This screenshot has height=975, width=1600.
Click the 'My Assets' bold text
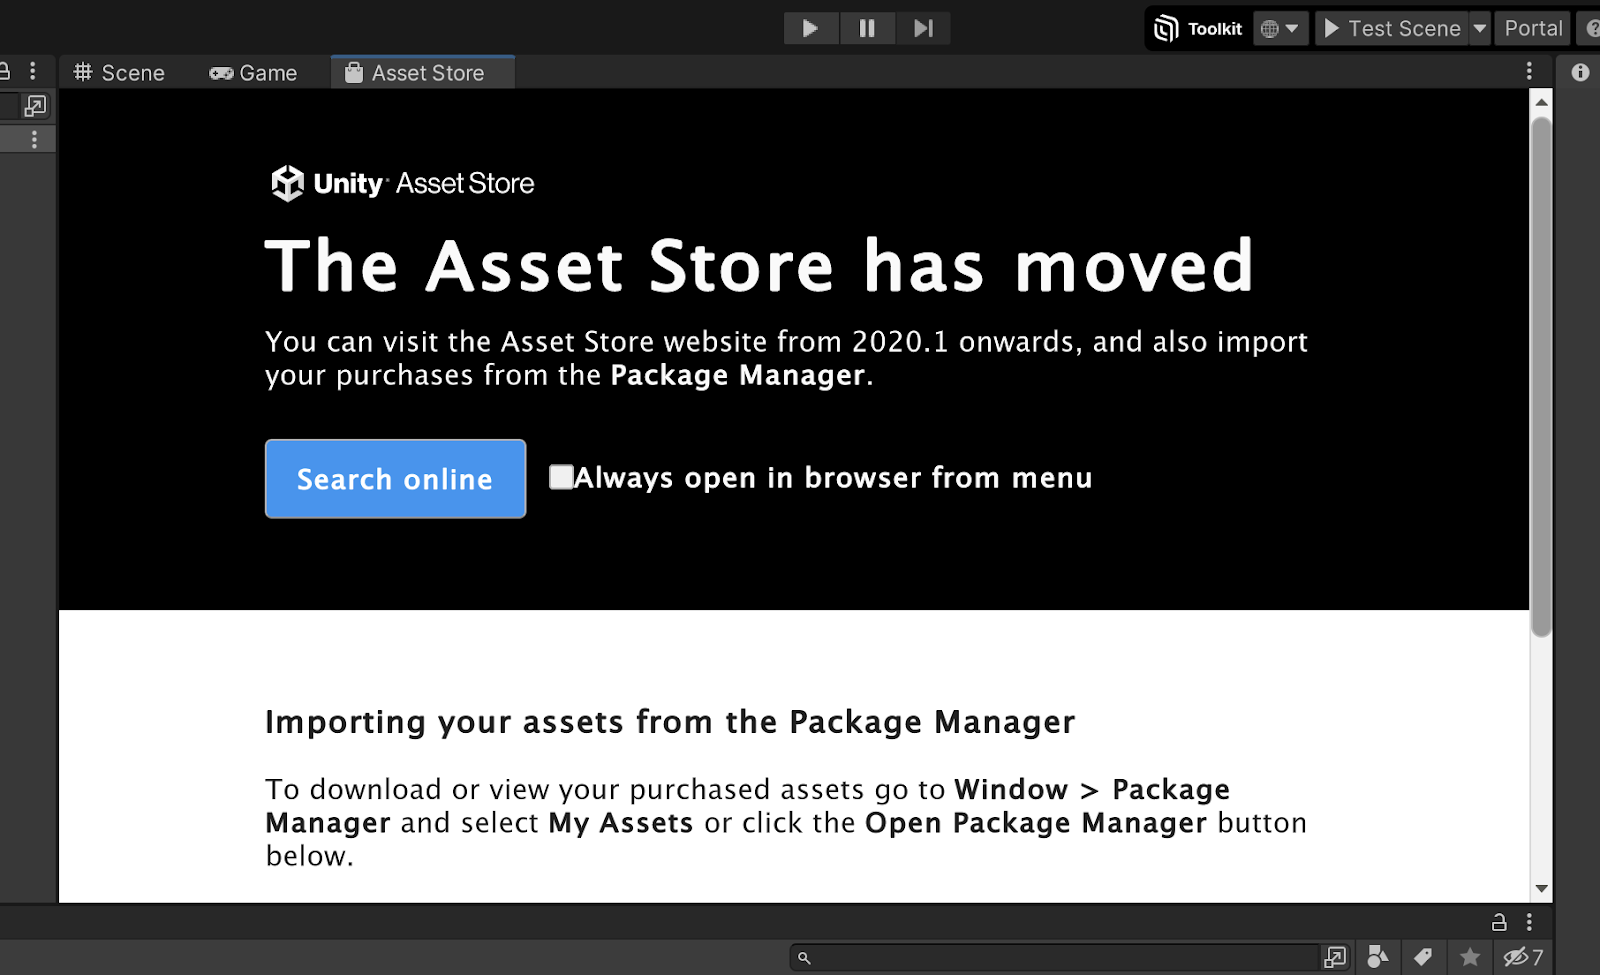coord(620,823)
